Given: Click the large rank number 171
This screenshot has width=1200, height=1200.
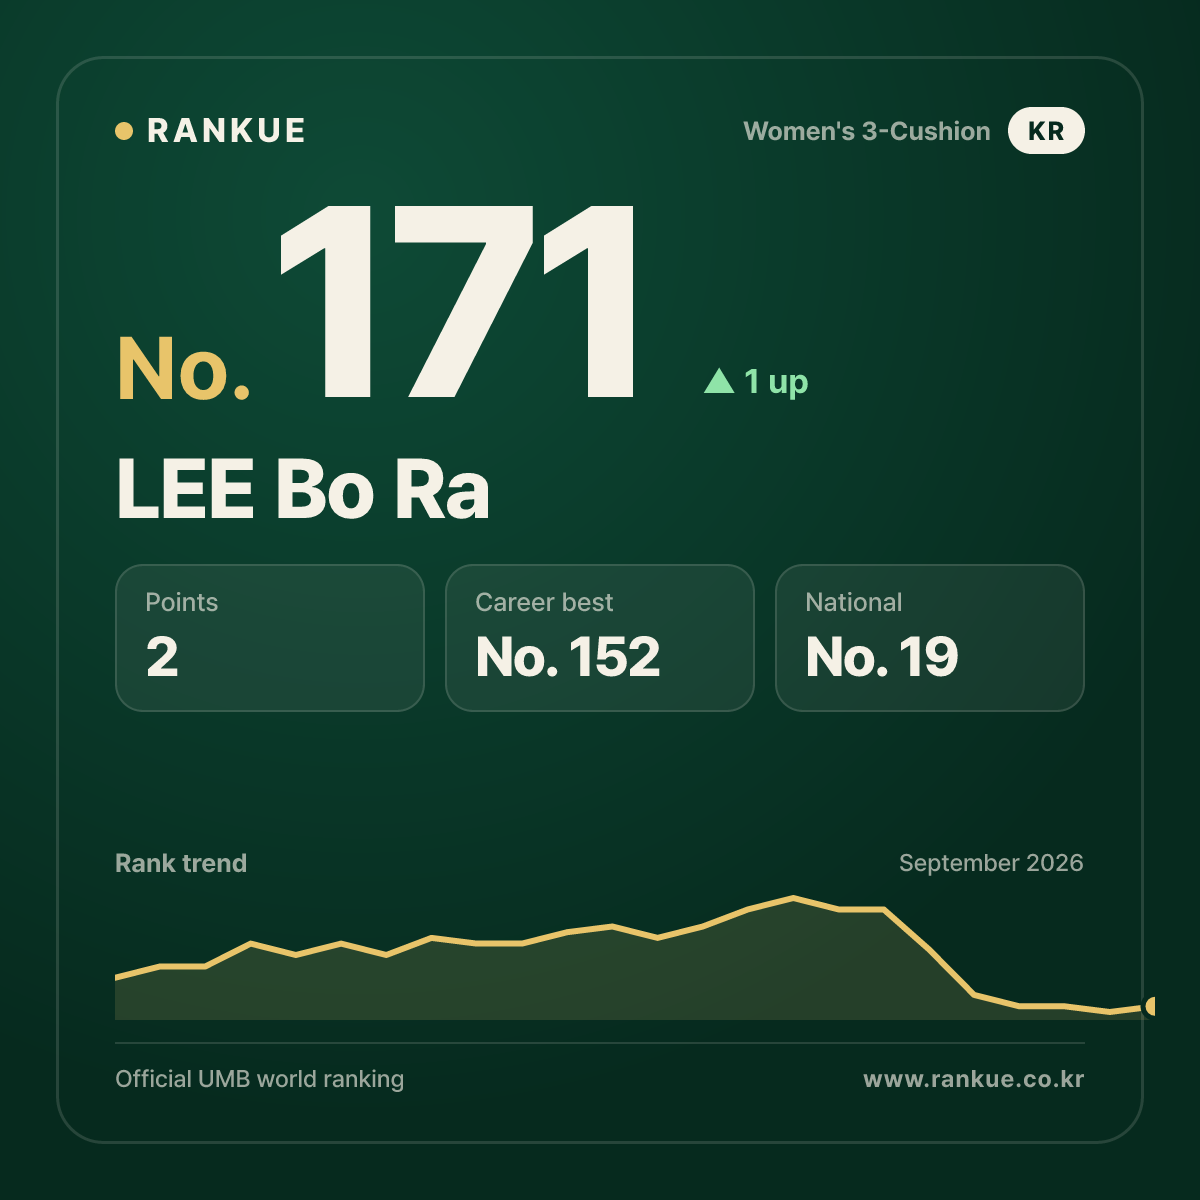Looking at the screenshot, I should click(x=457, y=301).
